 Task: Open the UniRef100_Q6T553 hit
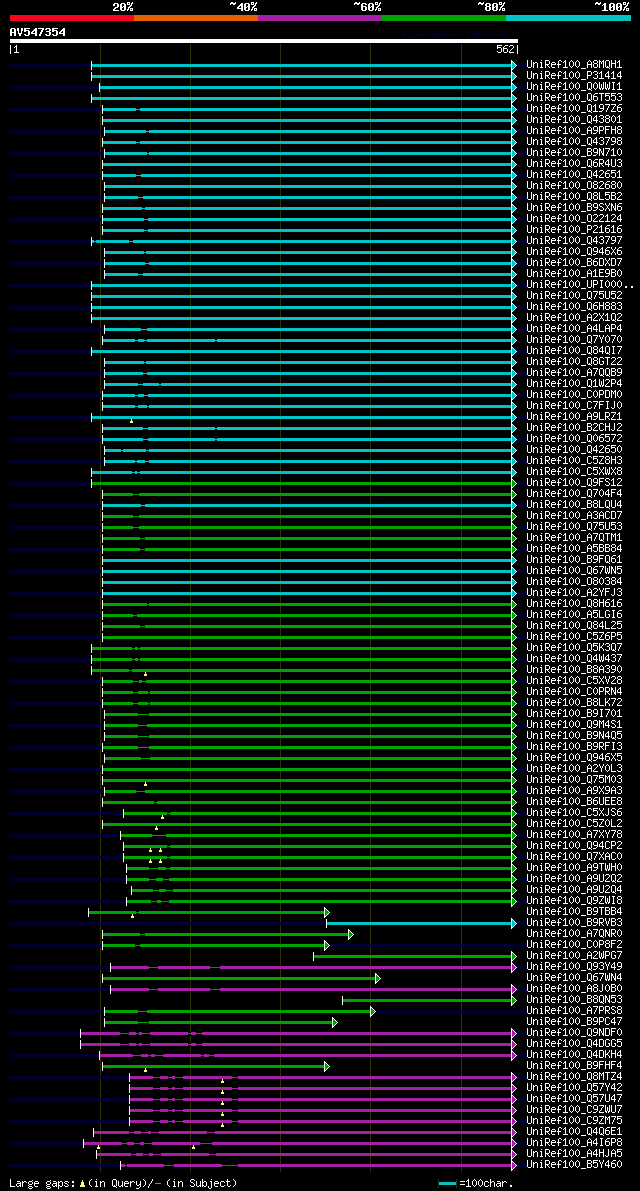pos(574,98)
